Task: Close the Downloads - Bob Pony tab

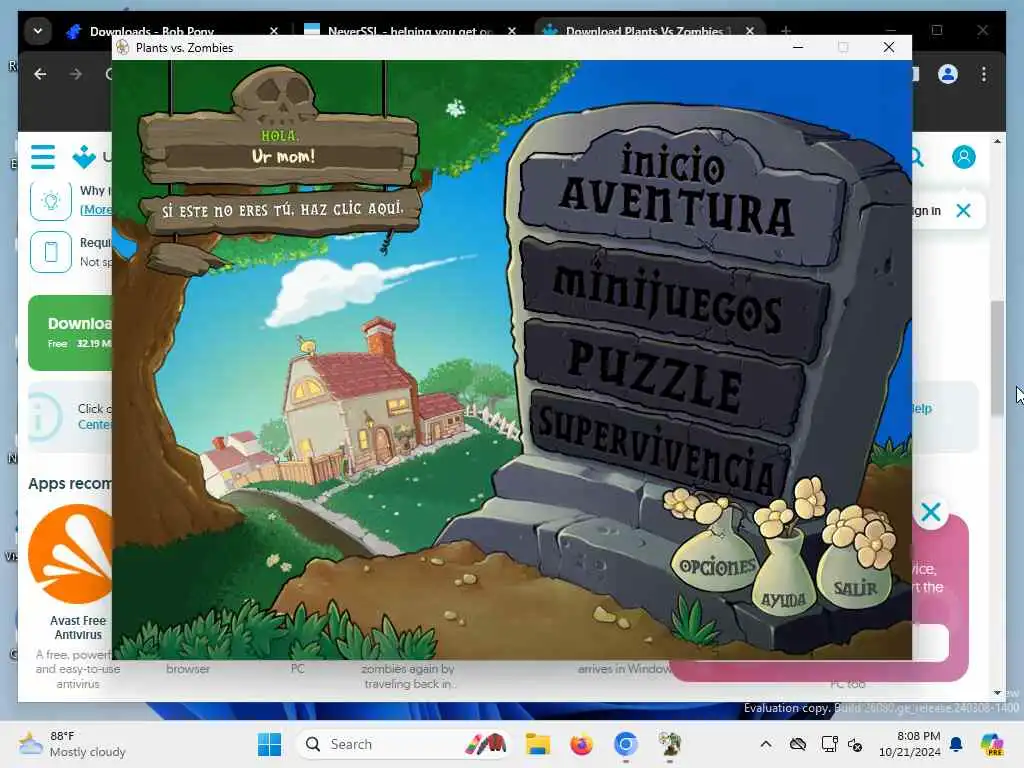Action: [x=274, y=31]
